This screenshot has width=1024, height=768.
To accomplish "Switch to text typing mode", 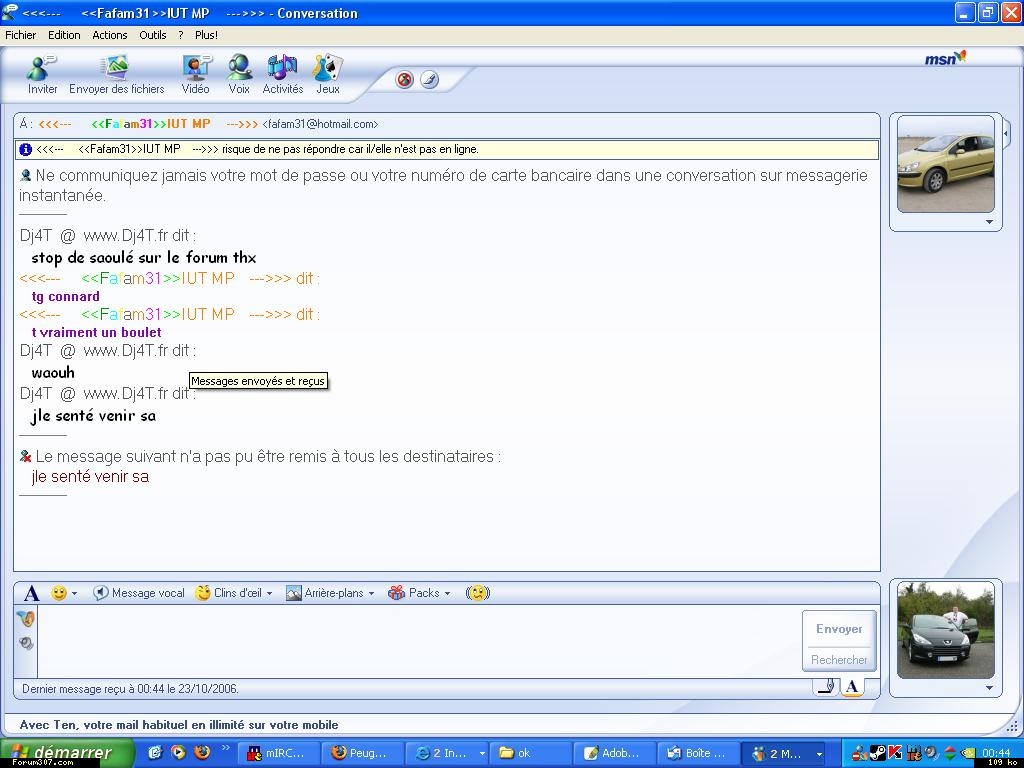I will pyautogui.click(x=851, y=687).
